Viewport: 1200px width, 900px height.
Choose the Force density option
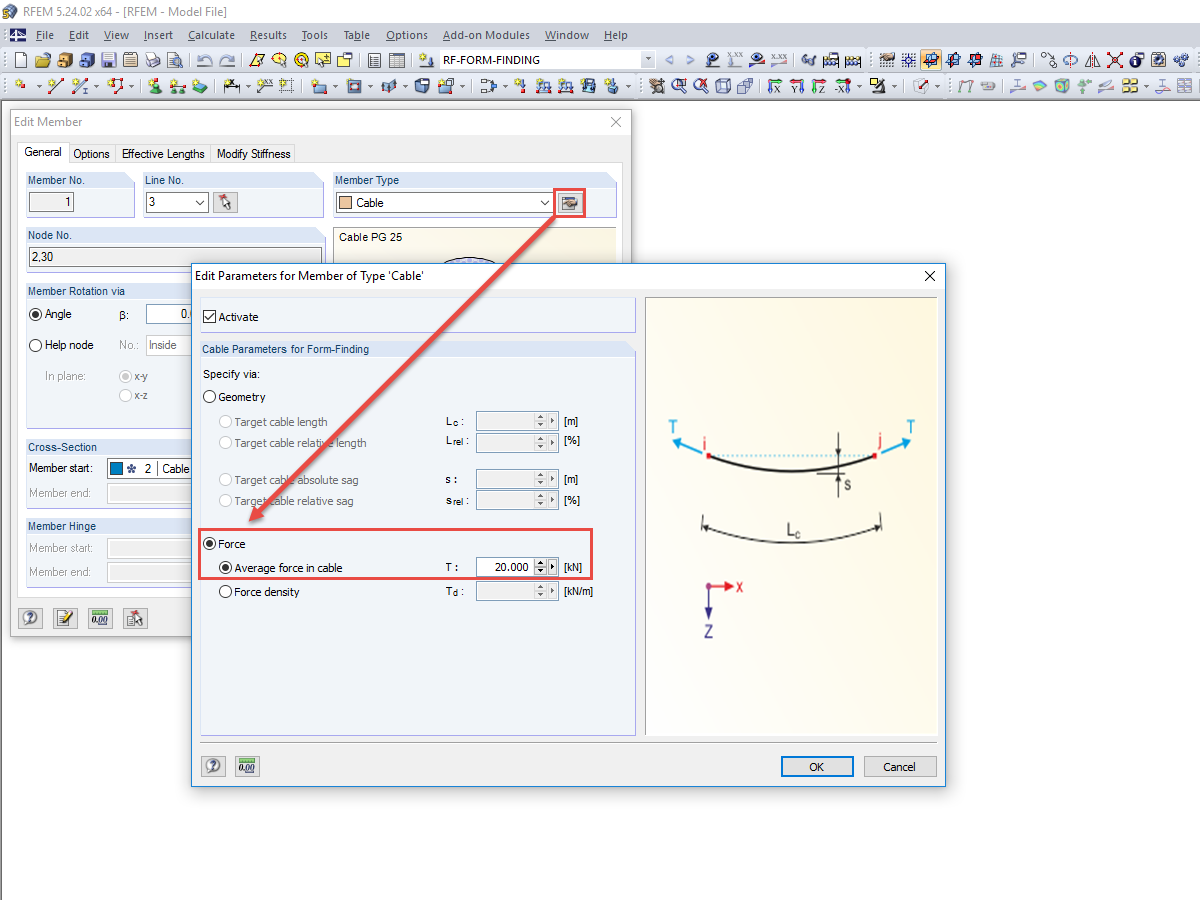coord(224,591)
